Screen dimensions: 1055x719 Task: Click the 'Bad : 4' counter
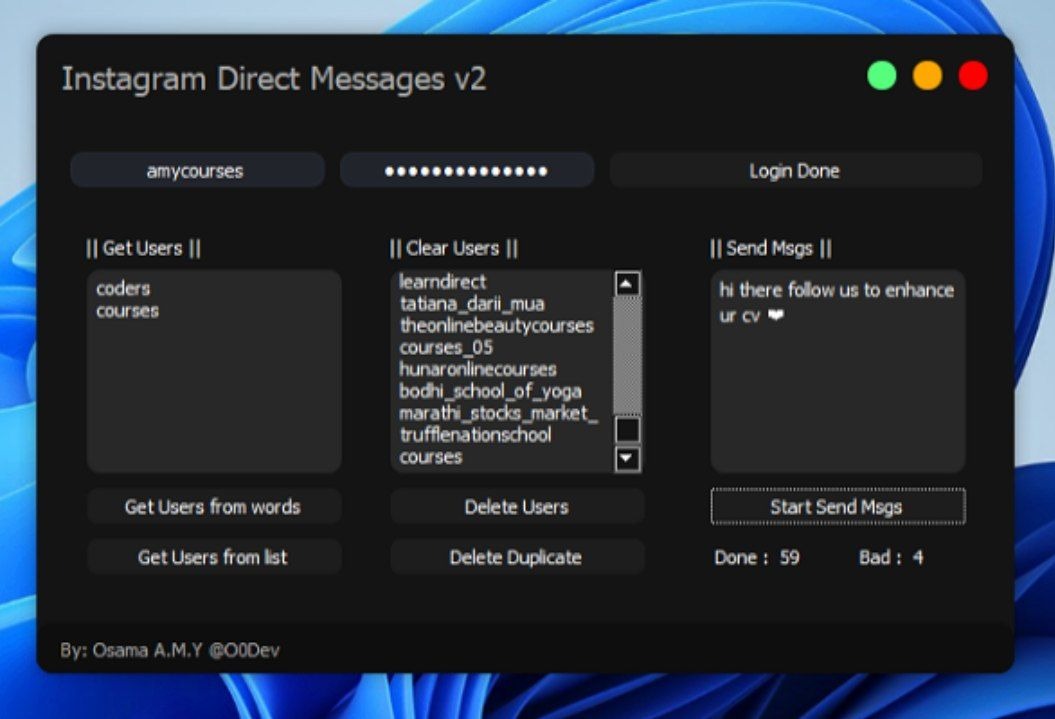point(891,558)
